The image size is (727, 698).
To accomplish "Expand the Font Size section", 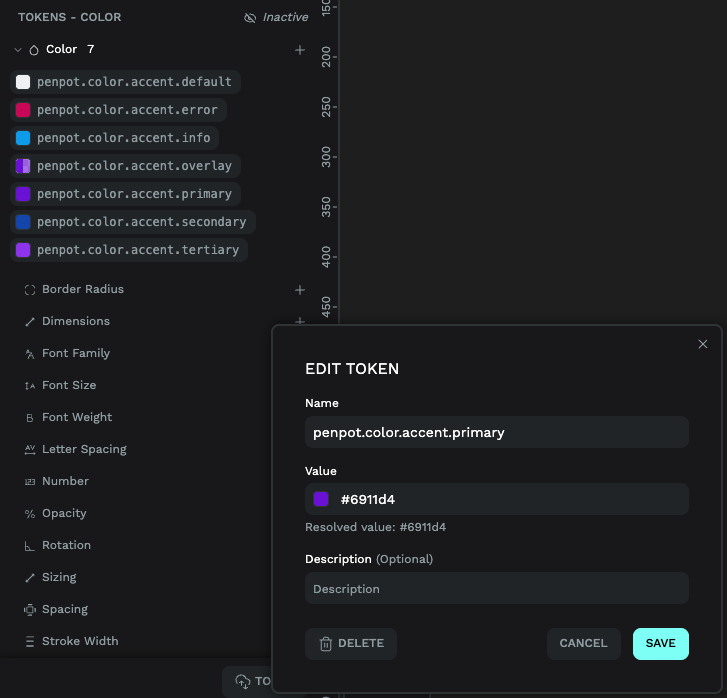I will [69, 386].
